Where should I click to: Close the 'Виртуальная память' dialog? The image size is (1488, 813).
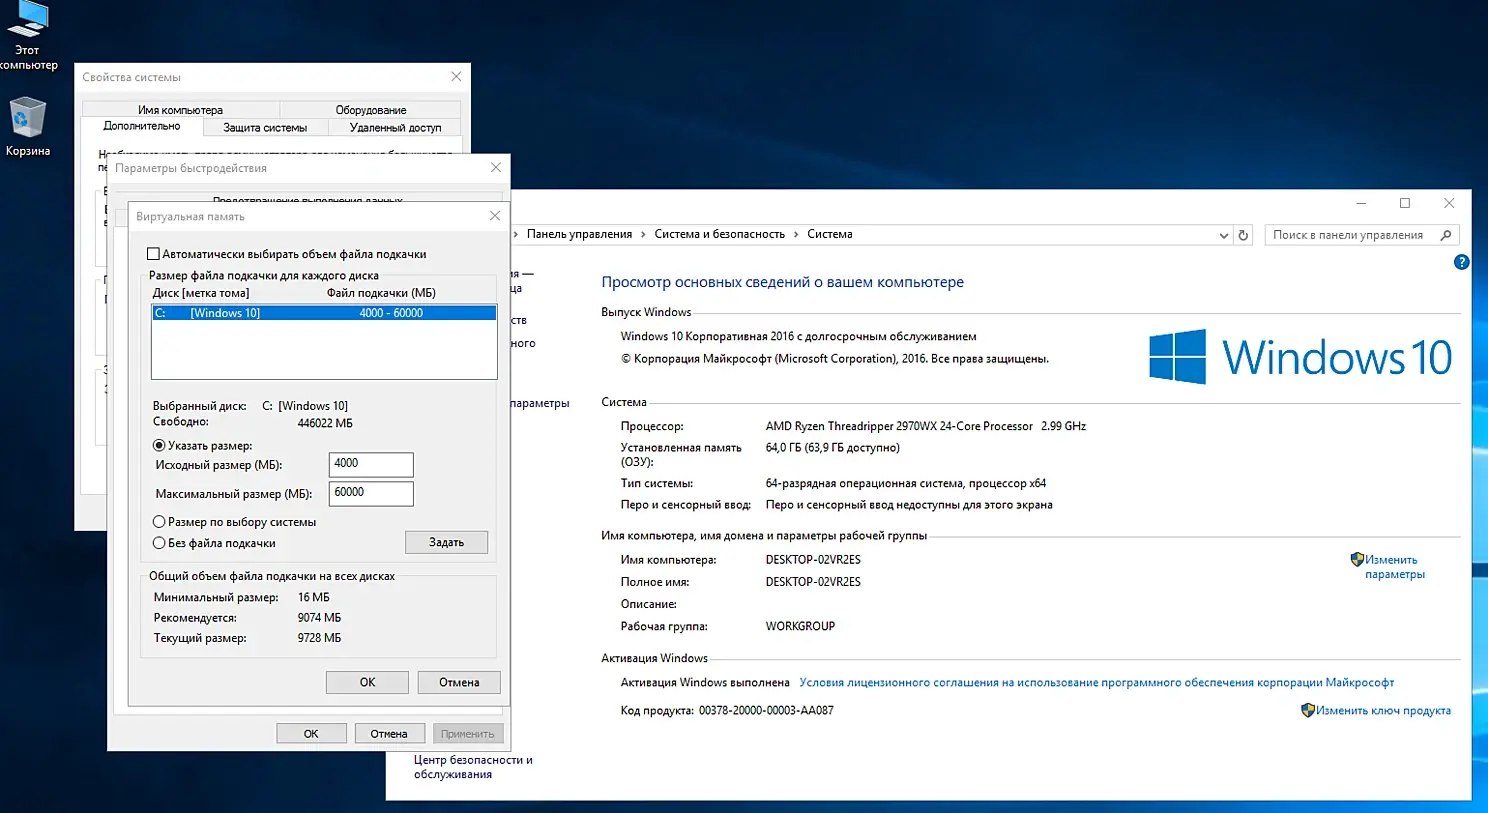(494, 216)
